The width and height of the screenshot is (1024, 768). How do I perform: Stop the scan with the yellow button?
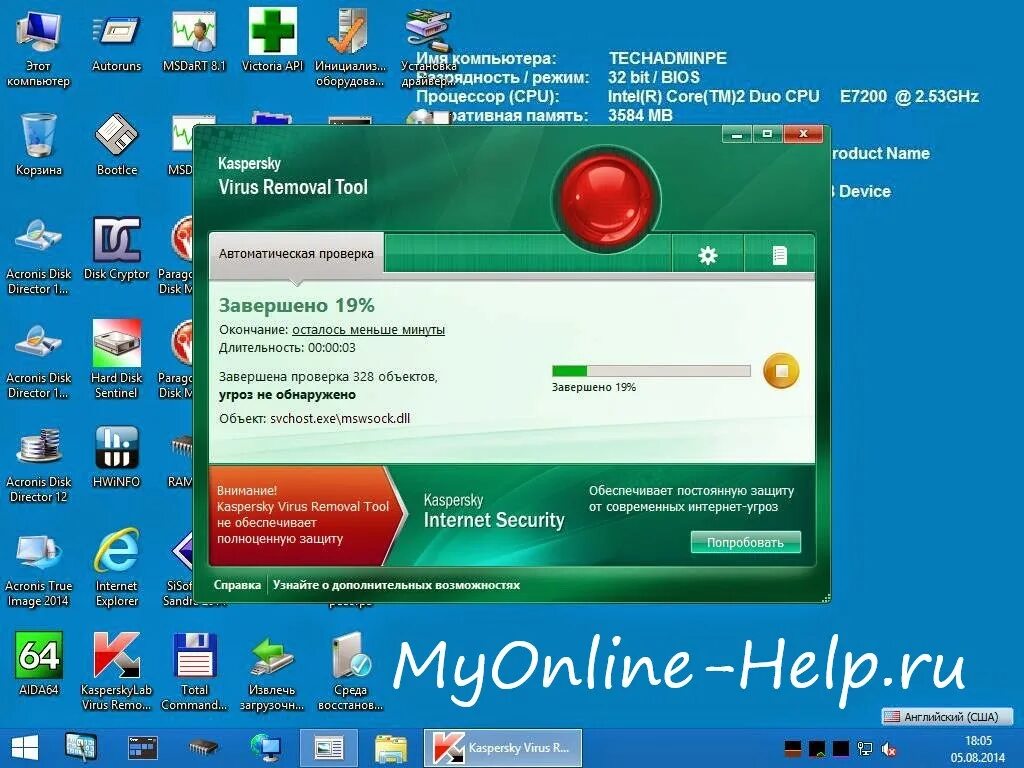[x=781, y=371]
